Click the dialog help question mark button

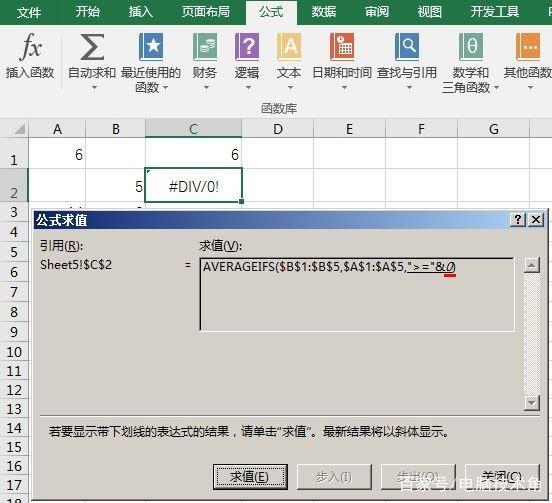pos(518,220)
